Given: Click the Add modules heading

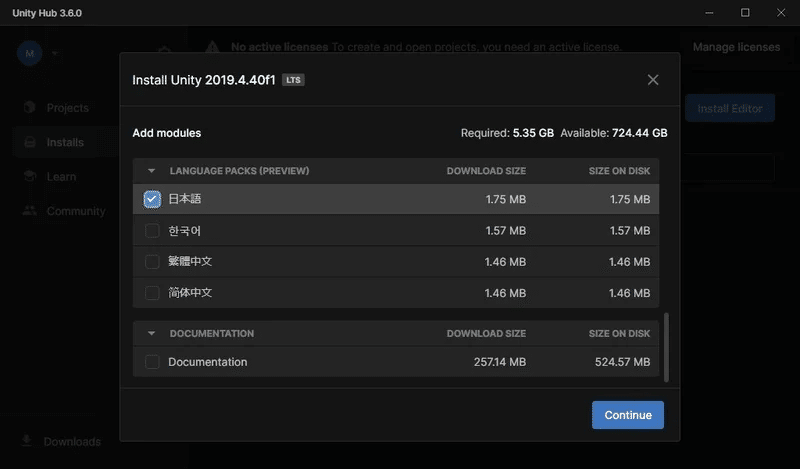Looking at the screenshot, I should point(167,133).
